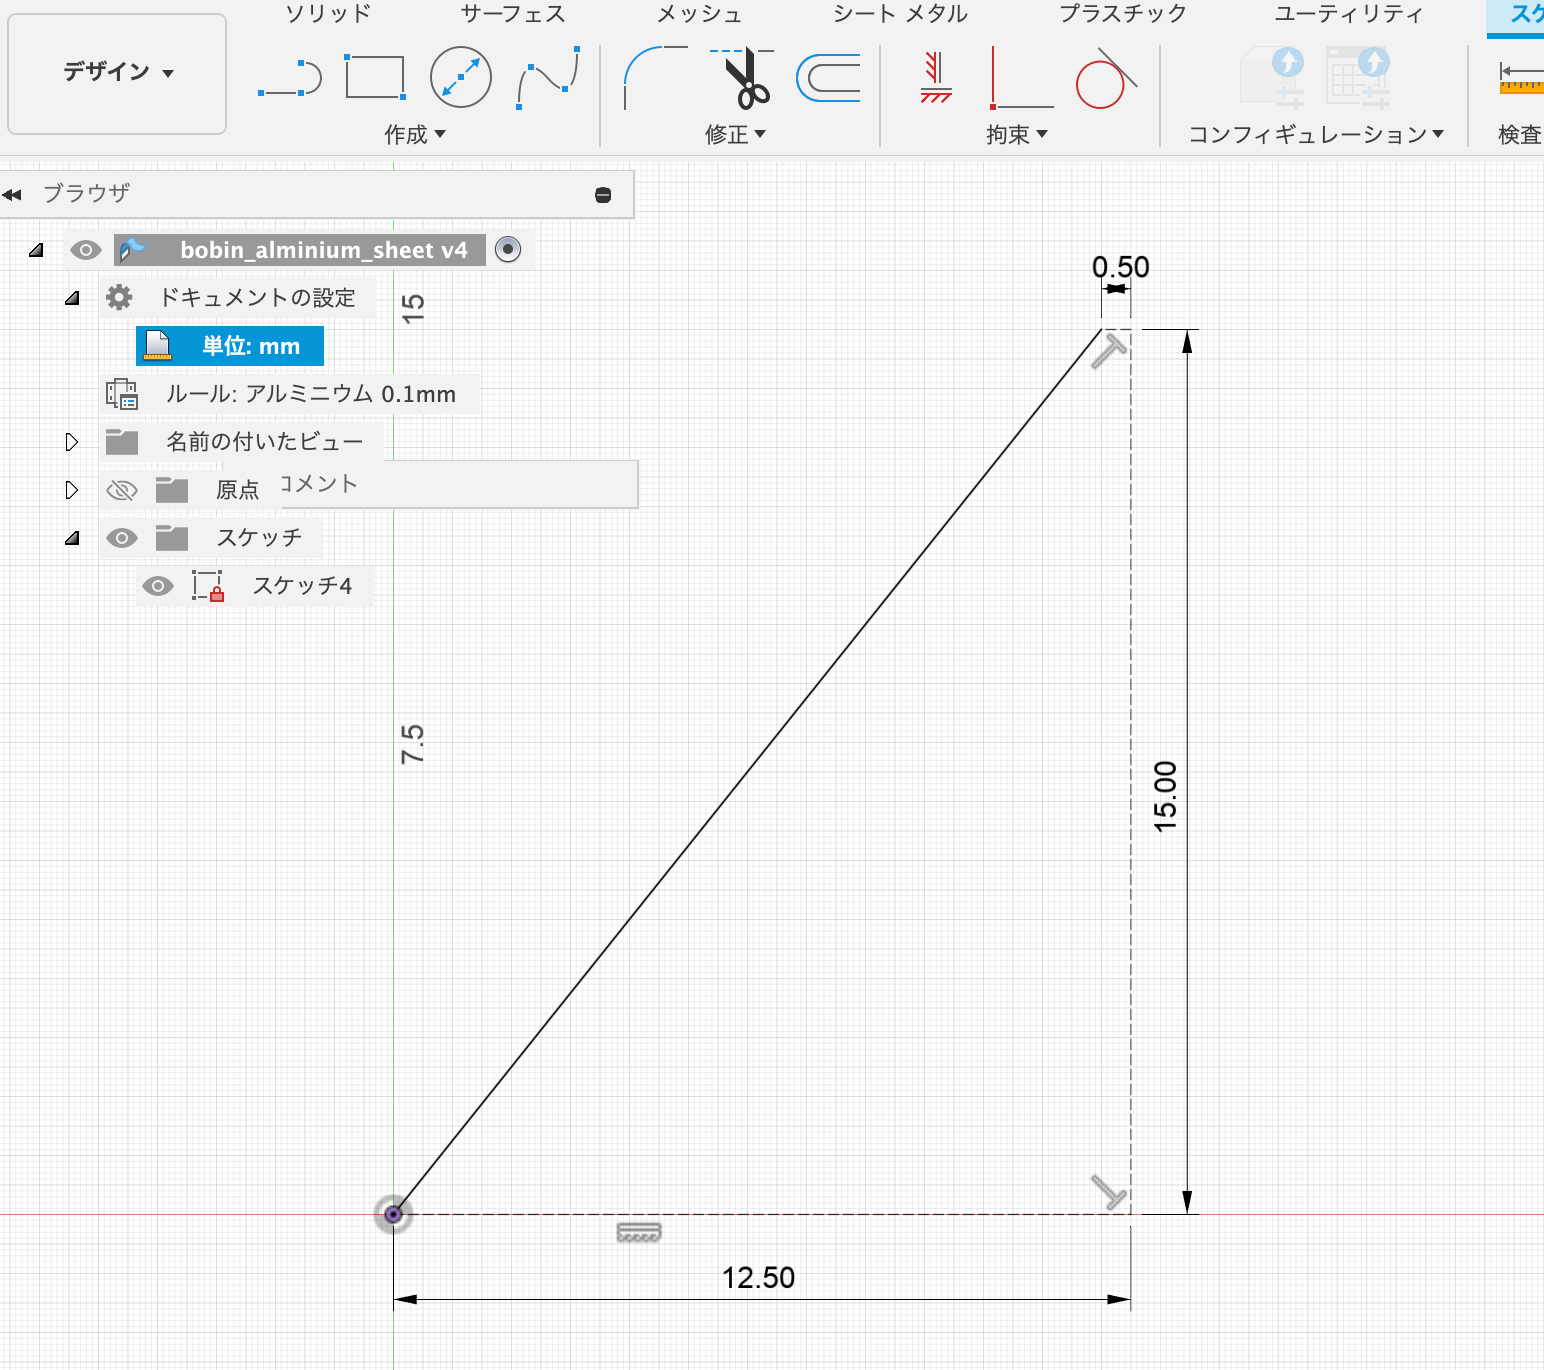
Task: Switch to the サーフェス tab
Action: click(513, 14)
